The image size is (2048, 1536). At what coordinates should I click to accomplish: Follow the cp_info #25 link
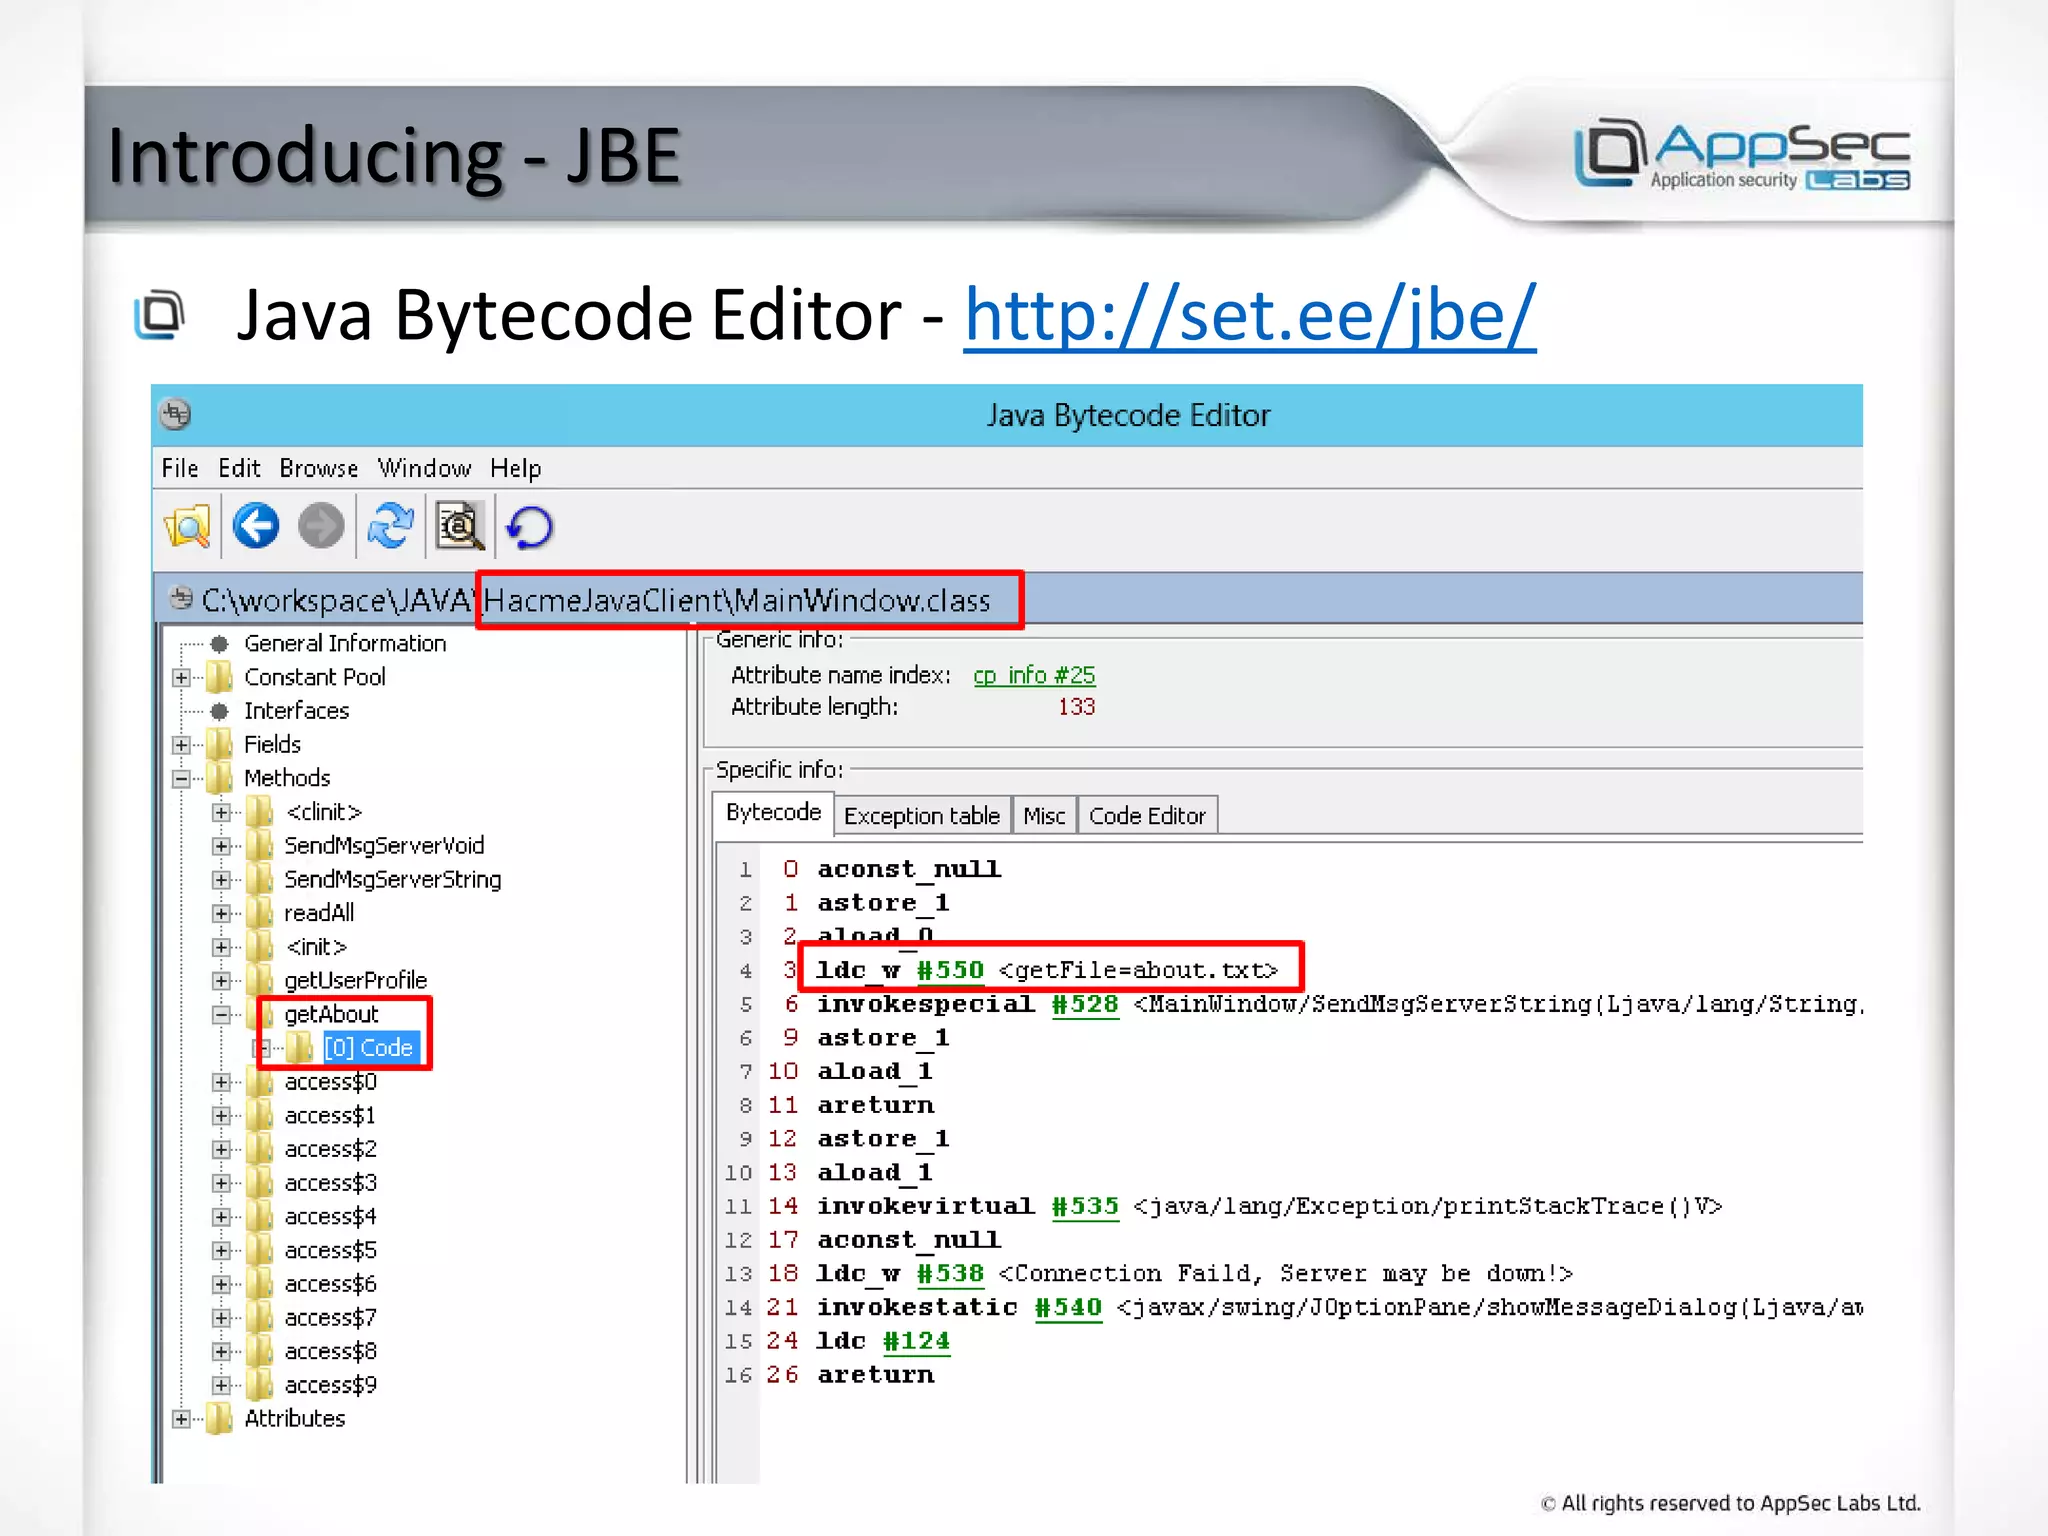click(x=1034, y=675)
